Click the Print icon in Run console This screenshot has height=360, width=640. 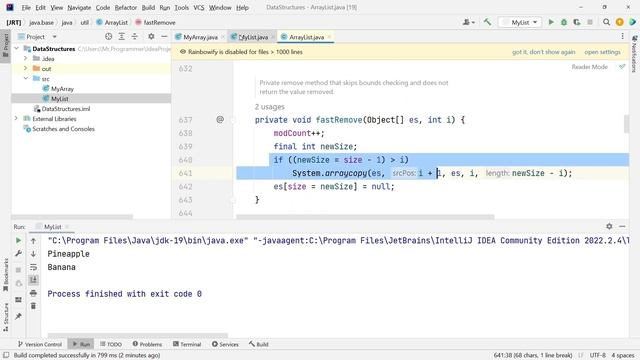(33, 293)
